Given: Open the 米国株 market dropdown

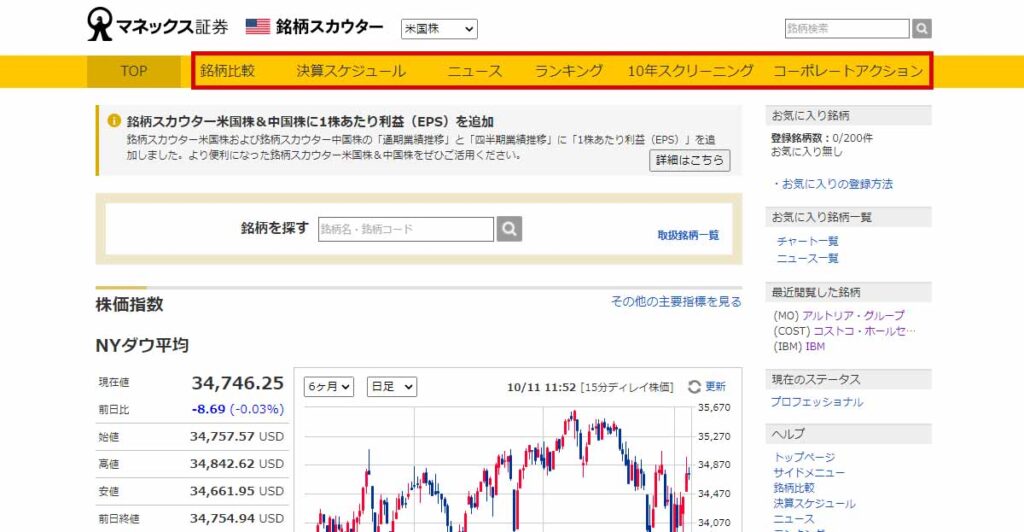Looking at the screenshot, I should (439, 29).
